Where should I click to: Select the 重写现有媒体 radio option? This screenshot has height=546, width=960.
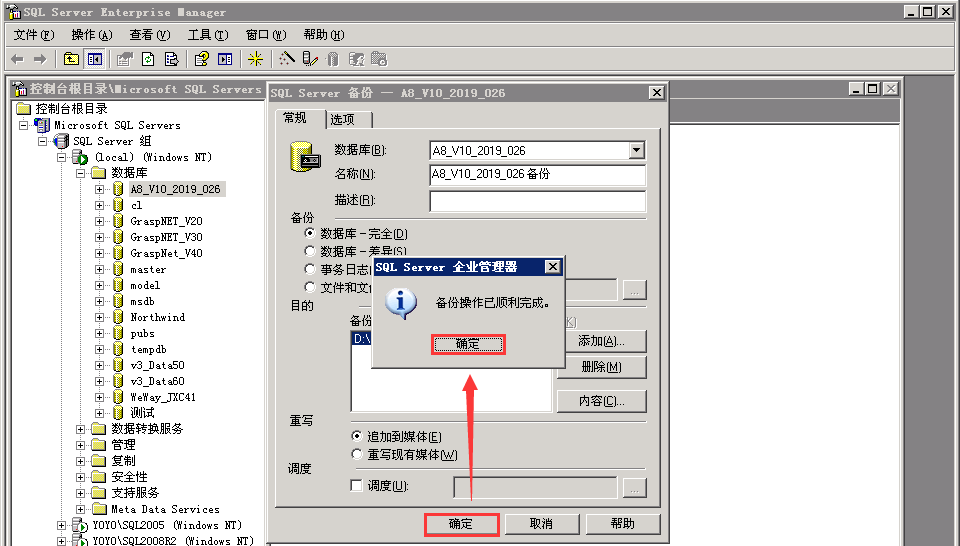pyautogui.click(x=357, y=454)
